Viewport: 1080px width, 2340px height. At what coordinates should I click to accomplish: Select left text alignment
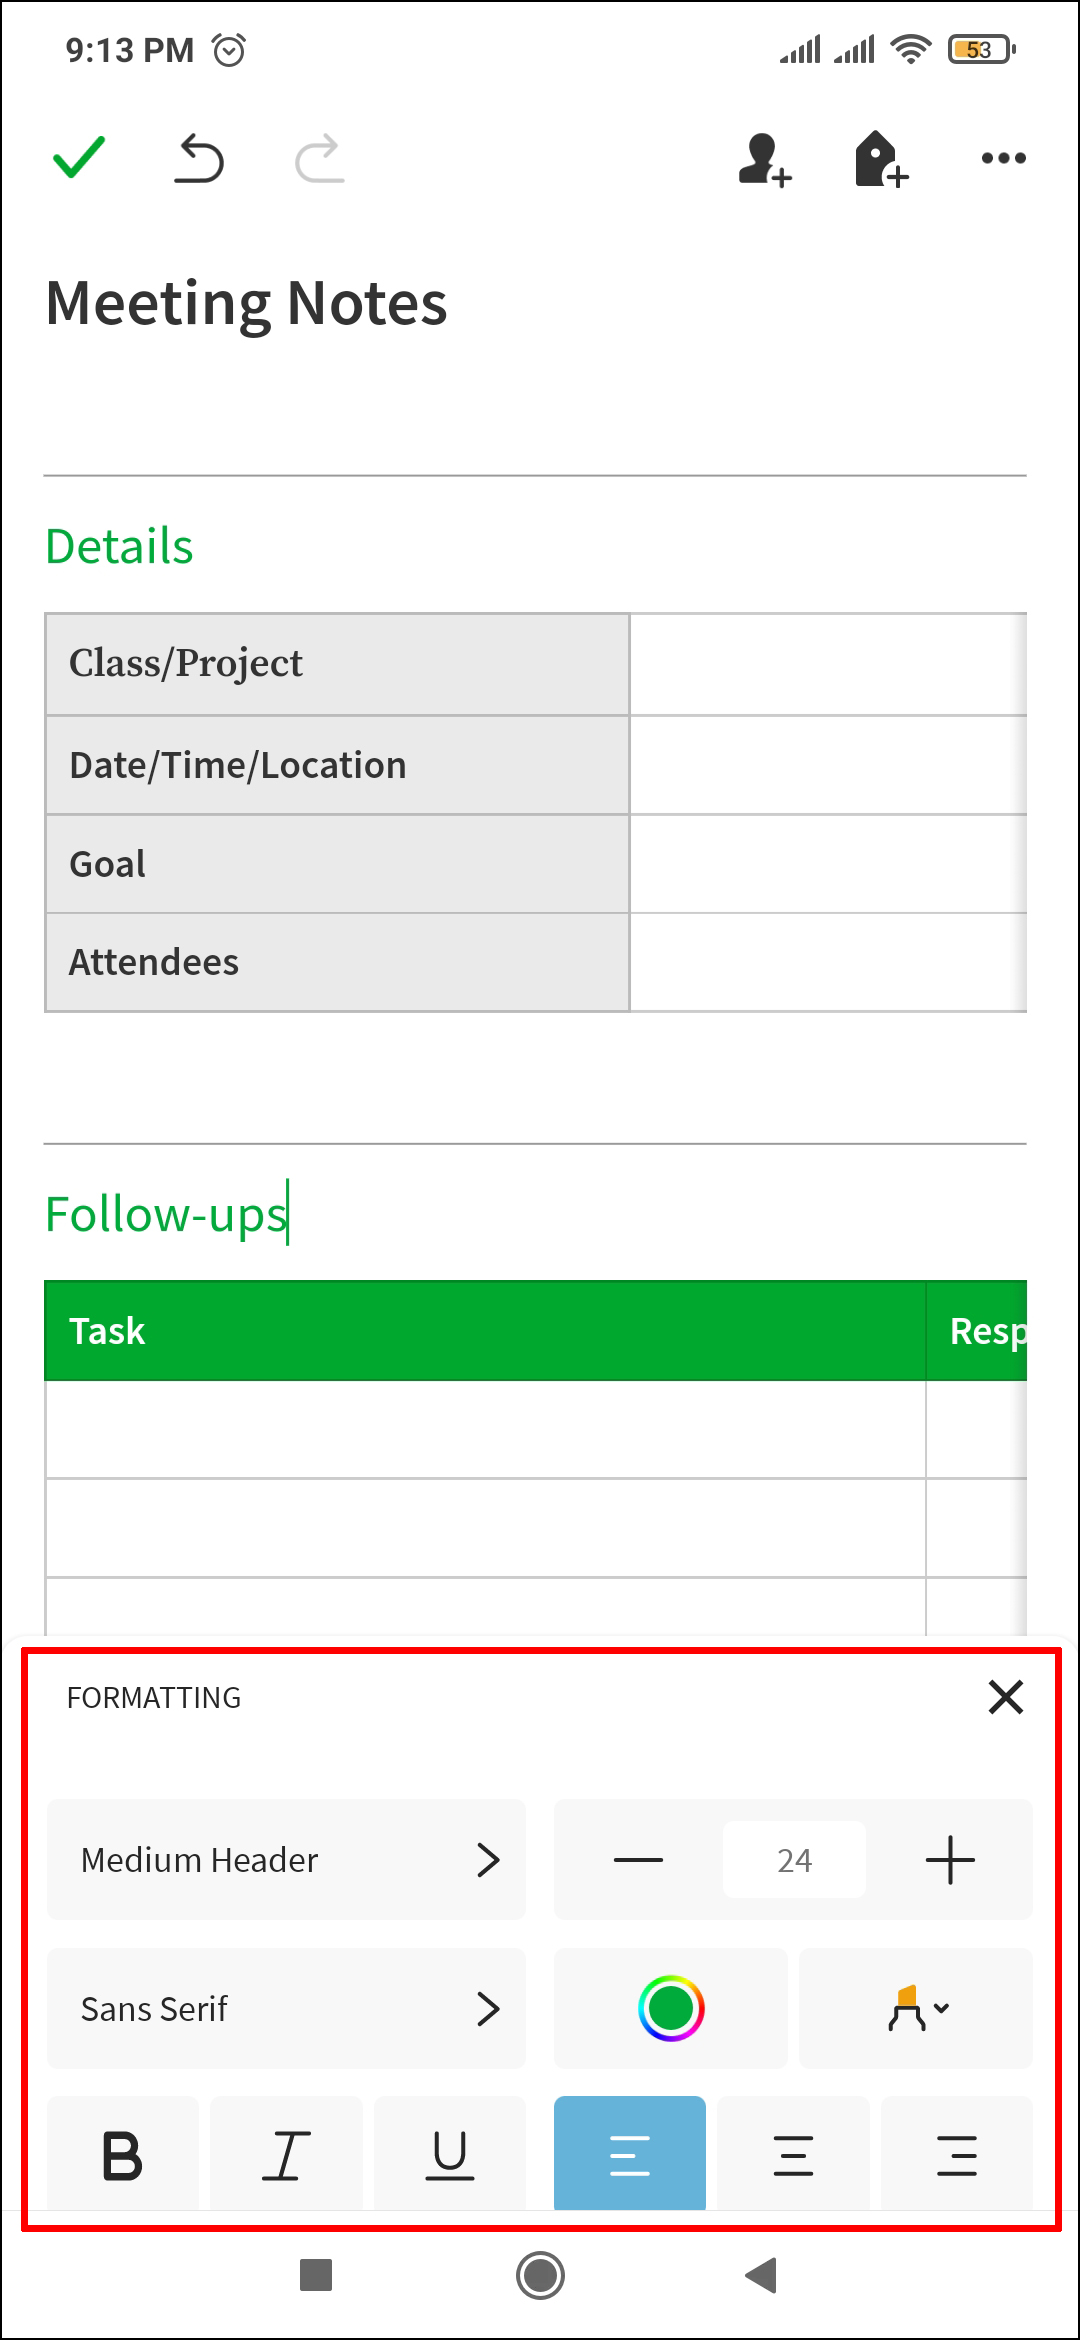[x=630, y=2154]
